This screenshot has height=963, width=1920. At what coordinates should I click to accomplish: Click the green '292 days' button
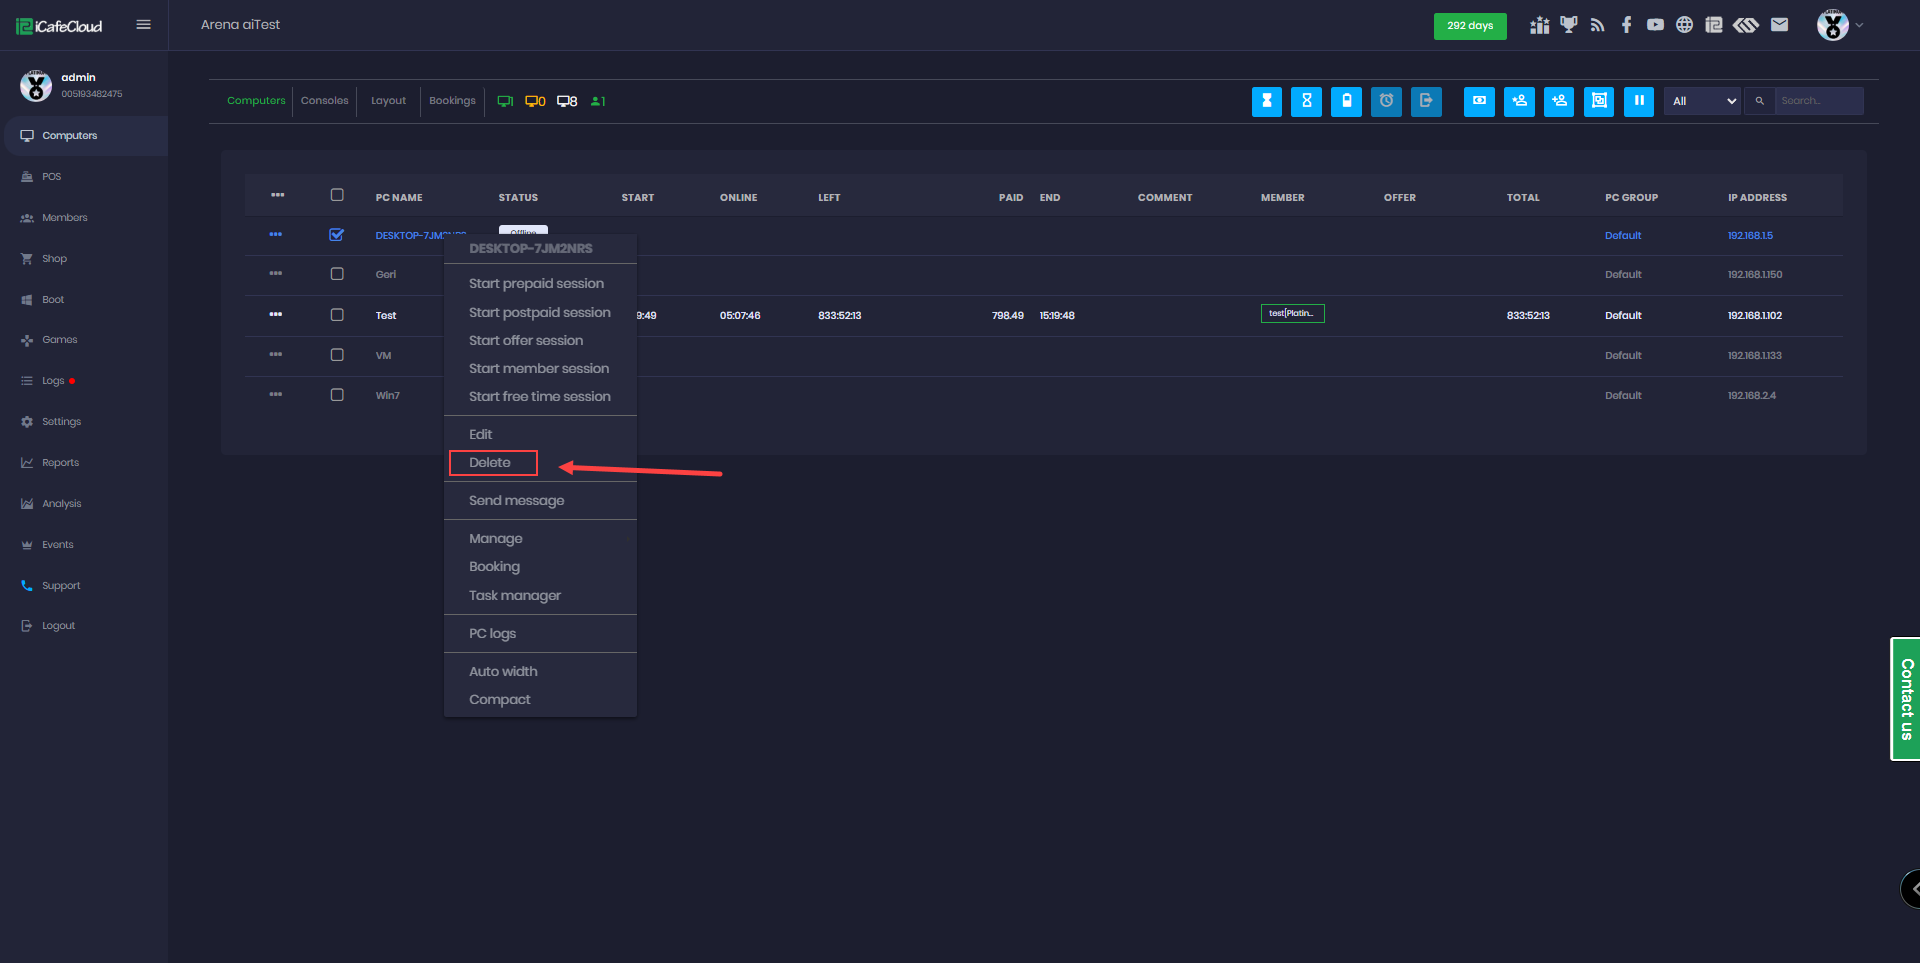(1469, 26)
